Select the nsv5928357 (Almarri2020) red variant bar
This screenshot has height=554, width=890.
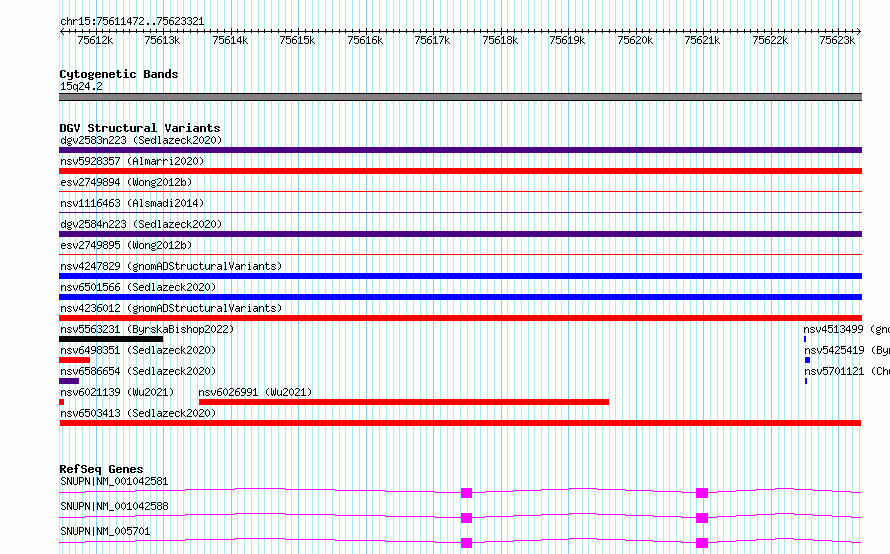click(460, 171)
